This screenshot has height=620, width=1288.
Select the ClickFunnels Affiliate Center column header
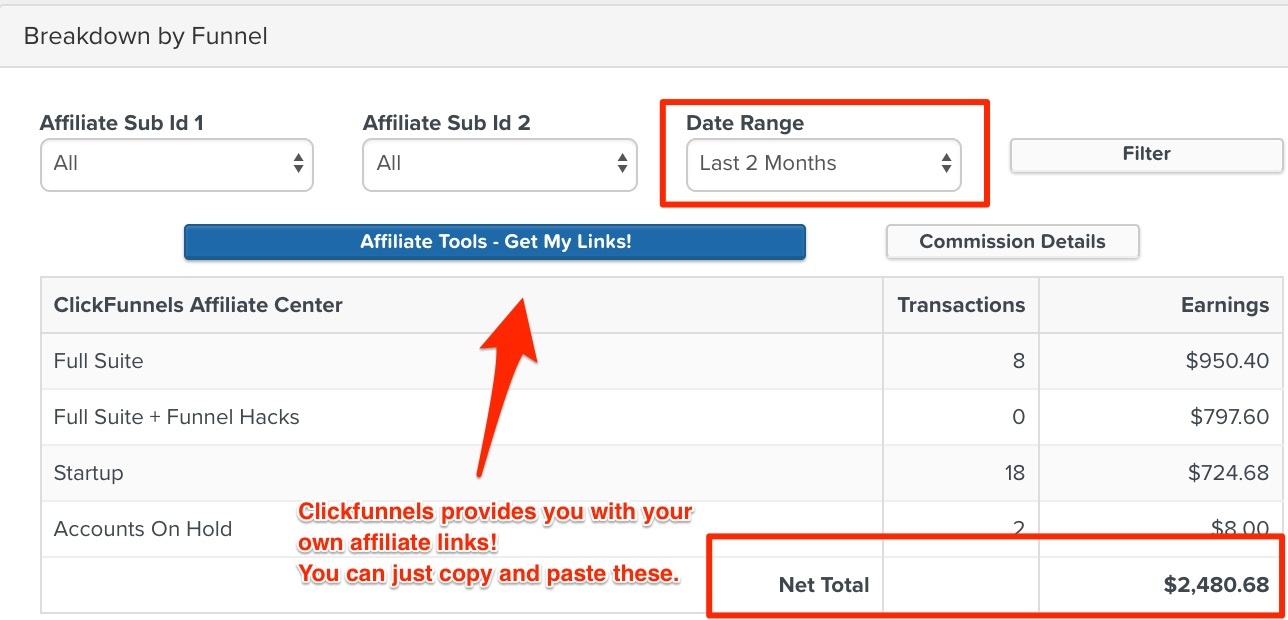[x=198, y=305]
